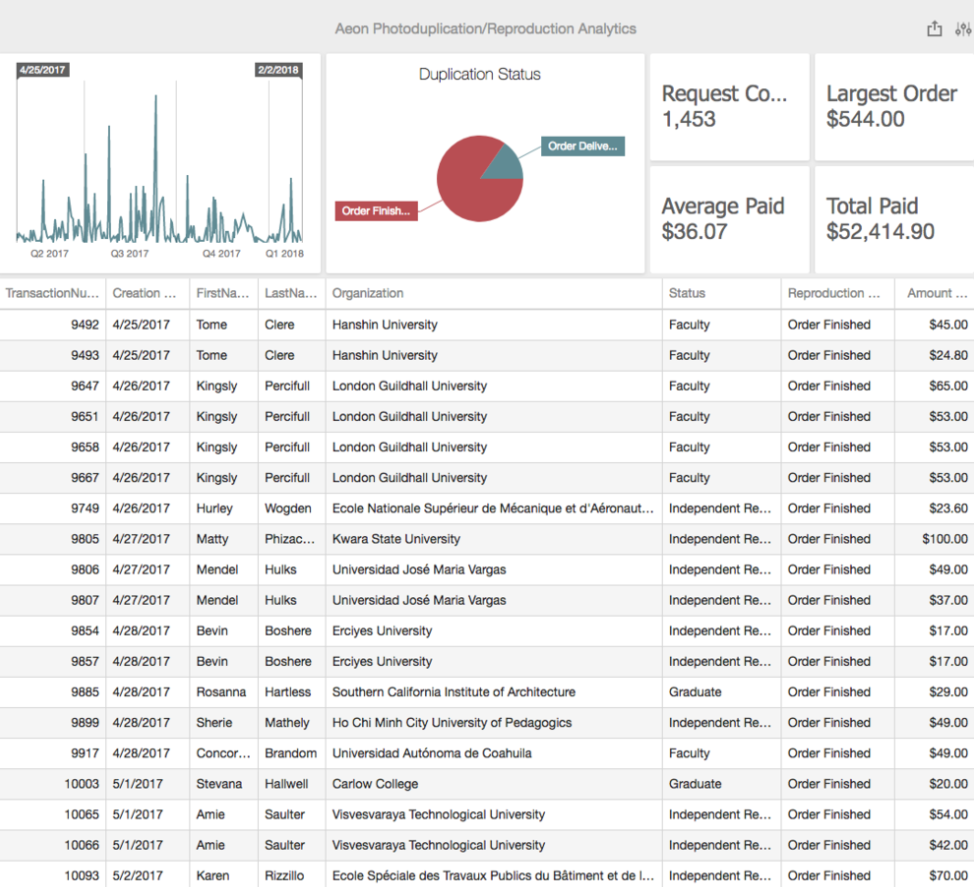Click the Order Delivered pie label
974x887 pixels.
pyautogui.click(x=583, y=147)
